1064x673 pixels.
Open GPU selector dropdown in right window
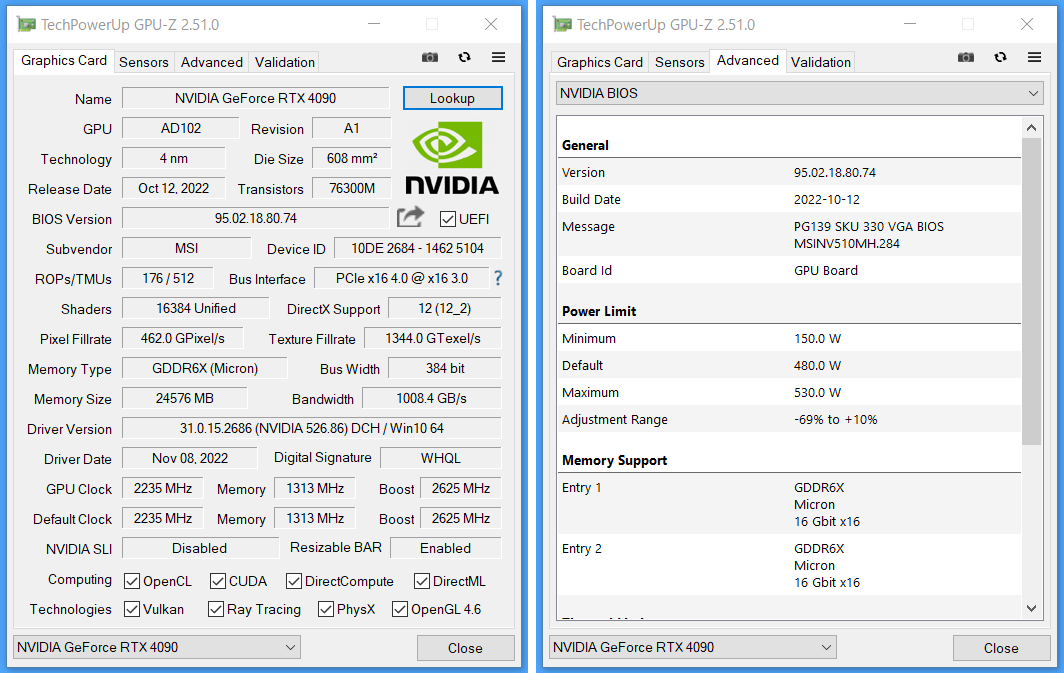(693, 647)
